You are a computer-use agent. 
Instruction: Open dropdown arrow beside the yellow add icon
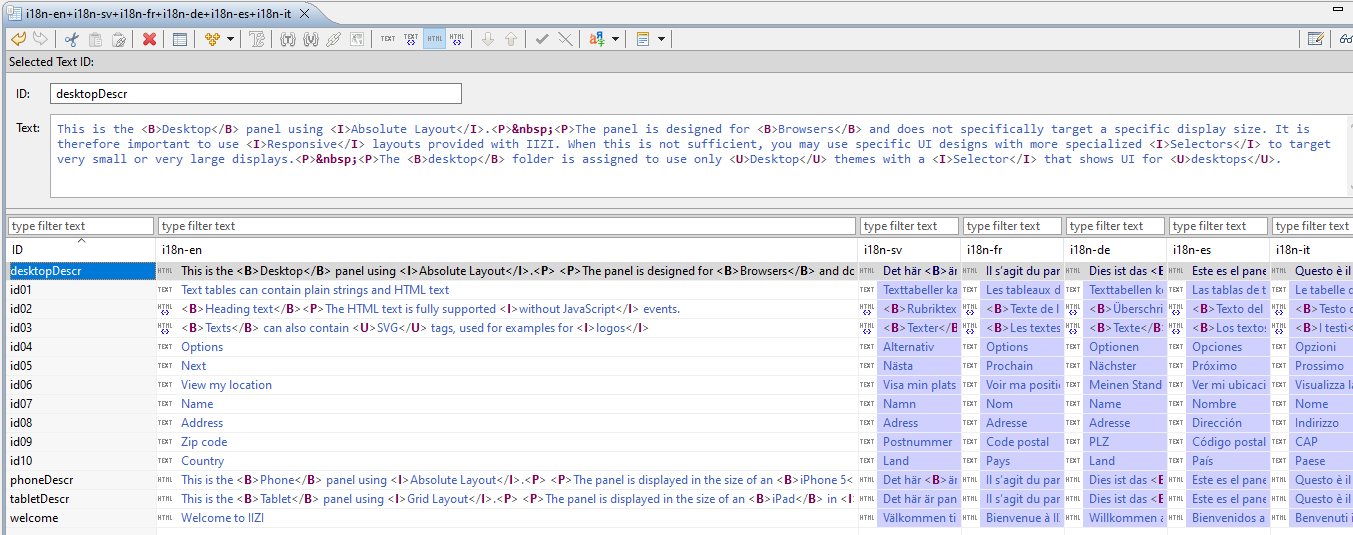coord(231,39)
